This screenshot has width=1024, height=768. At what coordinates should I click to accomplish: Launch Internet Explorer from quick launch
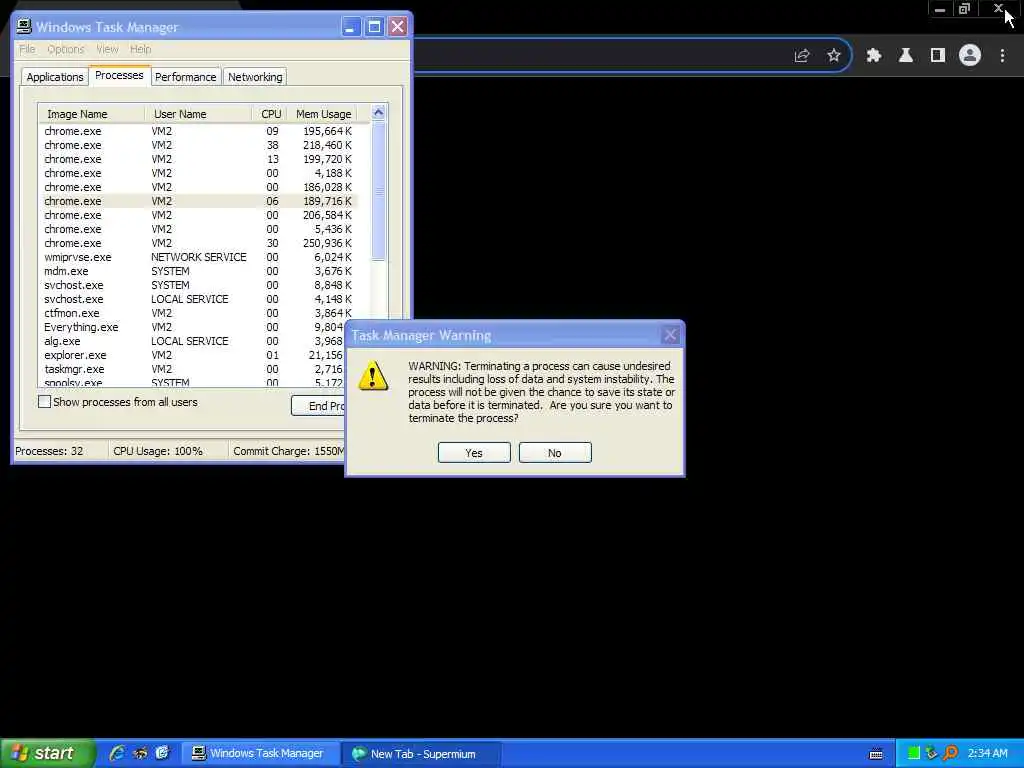point(117,753)
